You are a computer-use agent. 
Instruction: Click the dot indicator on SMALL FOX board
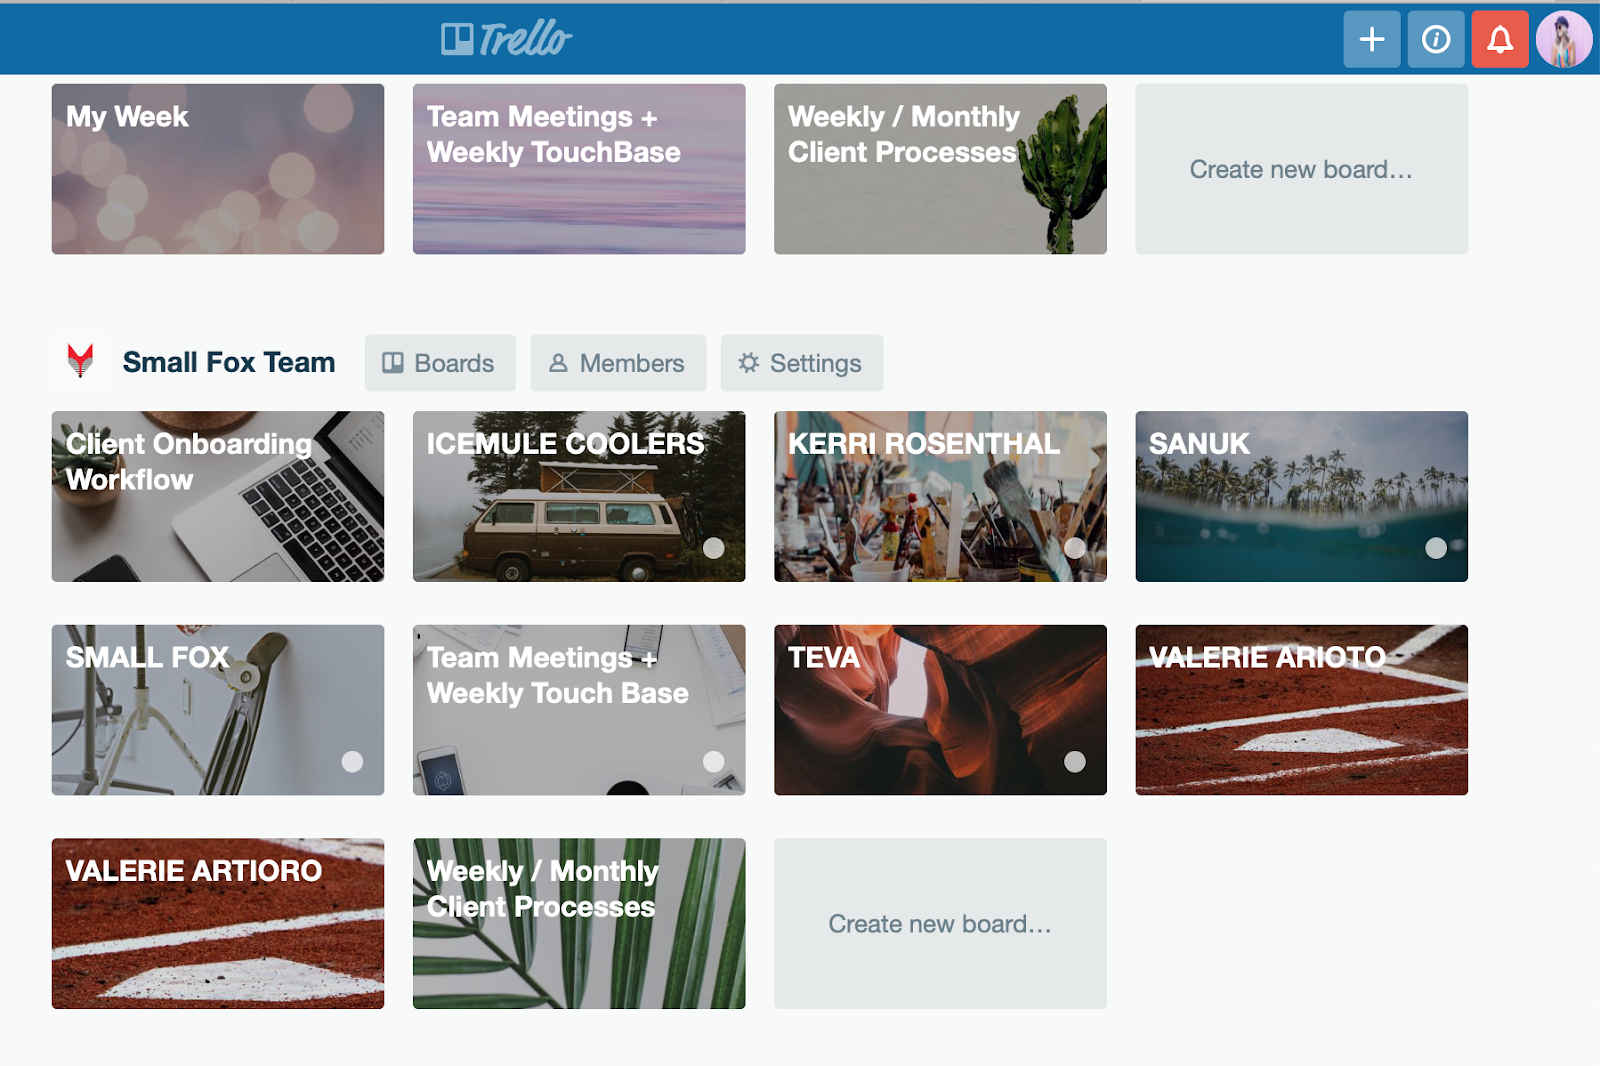[x=352, y=762]
